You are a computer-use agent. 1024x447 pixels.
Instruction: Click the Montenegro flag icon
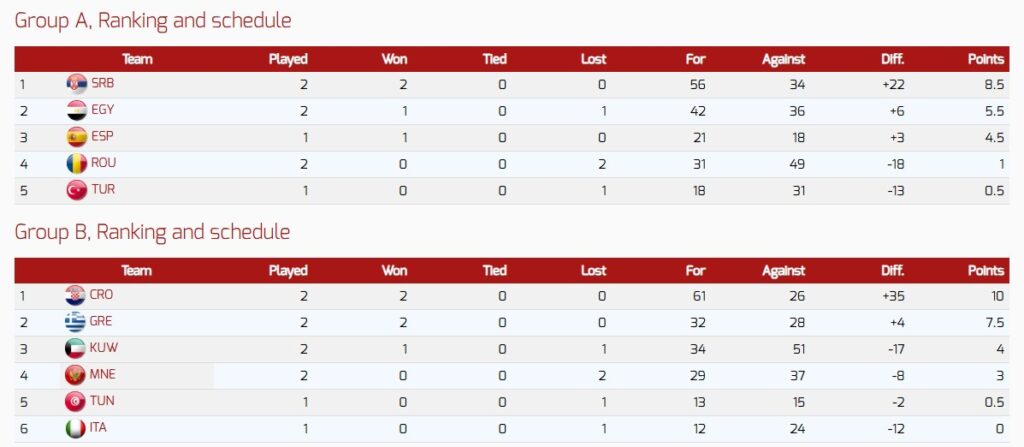(x=75, y=375)
